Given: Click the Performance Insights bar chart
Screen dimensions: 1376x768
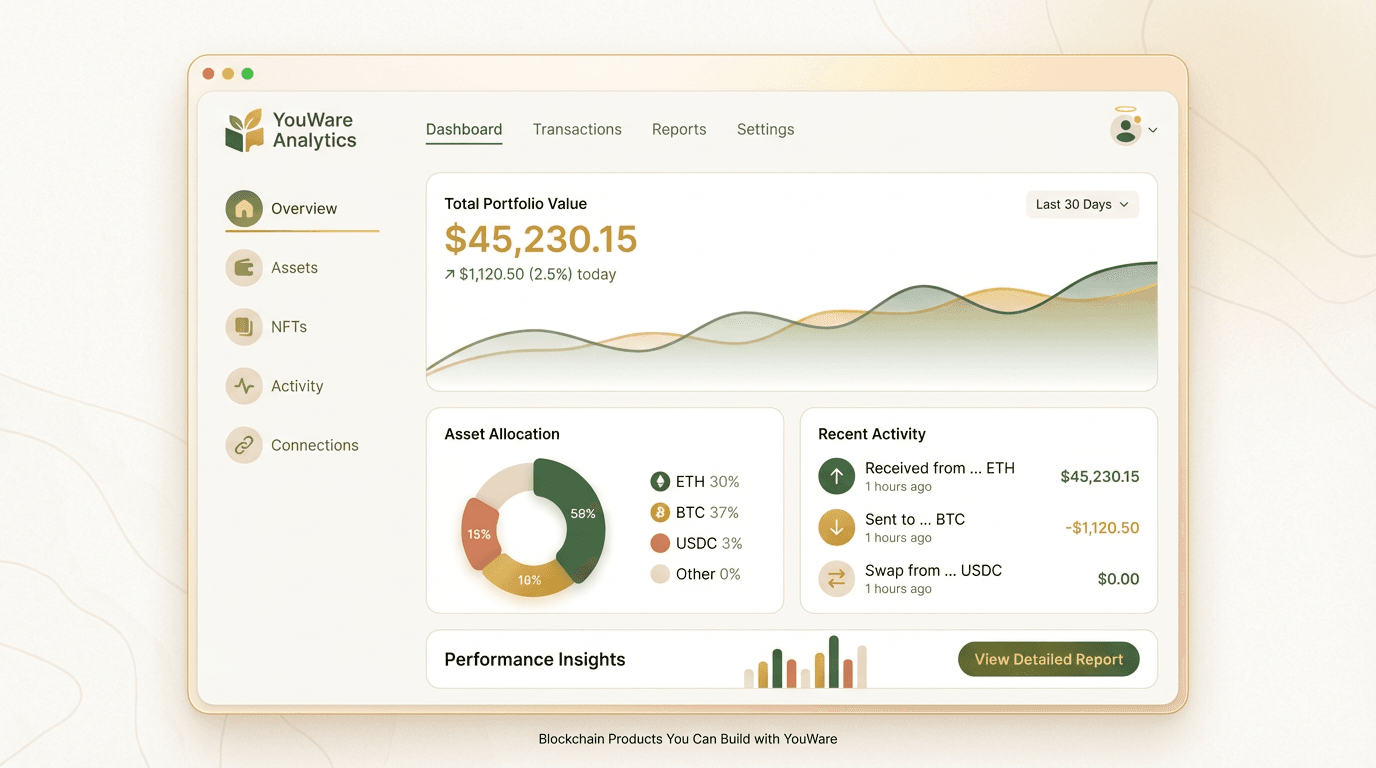Looking at the screenshot, I should coord(805,662).
